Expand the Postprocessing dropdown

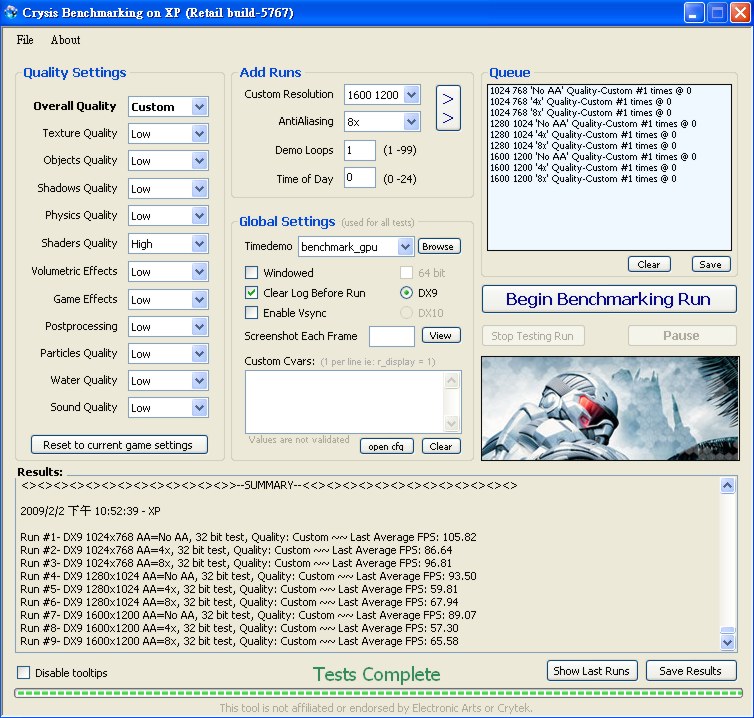tap(199, 327)
